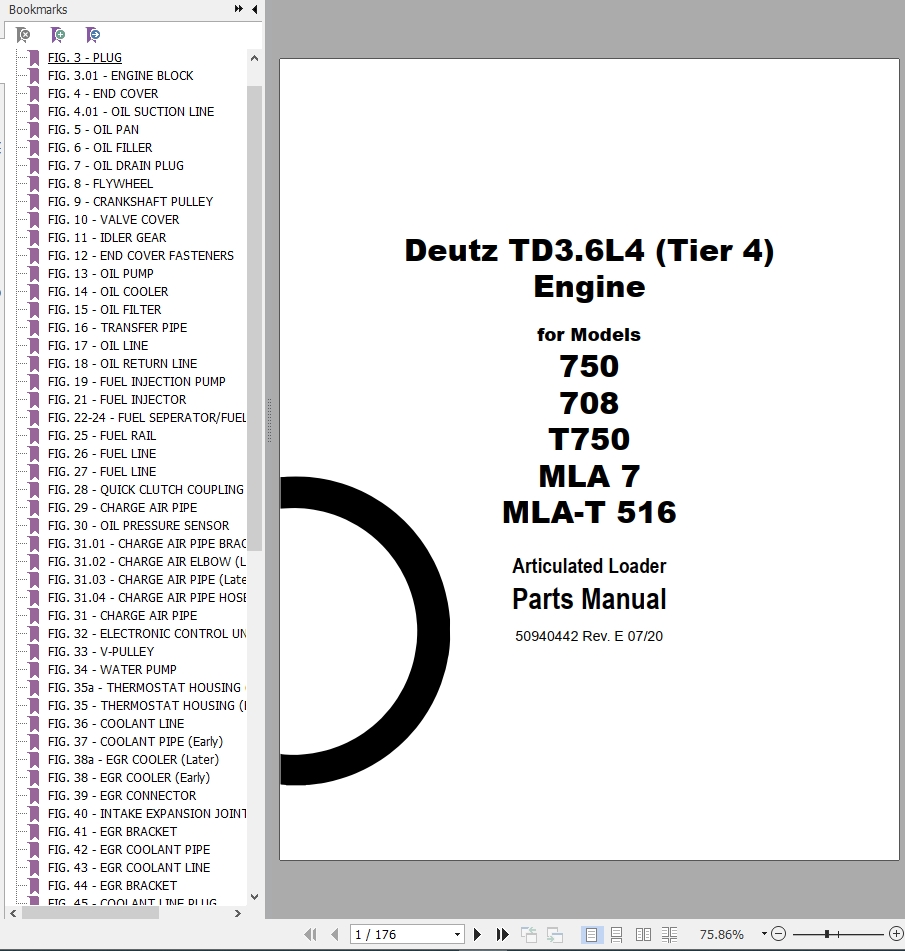Click the bookmark icon beside FIG. 34 - WATER PUMP
Image resolution: width=905 pixels, height=951 pixels.
tap(35, 670)
